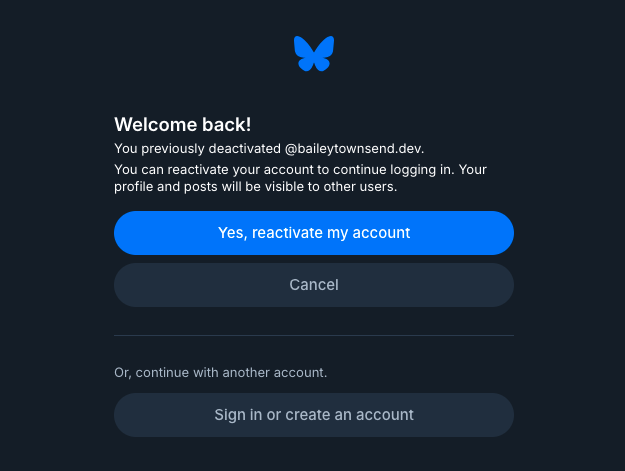Click the Welcome back! heading
The height and width of the screenshot is (471, 625).
pyautogui.click(x=182, y=125)
